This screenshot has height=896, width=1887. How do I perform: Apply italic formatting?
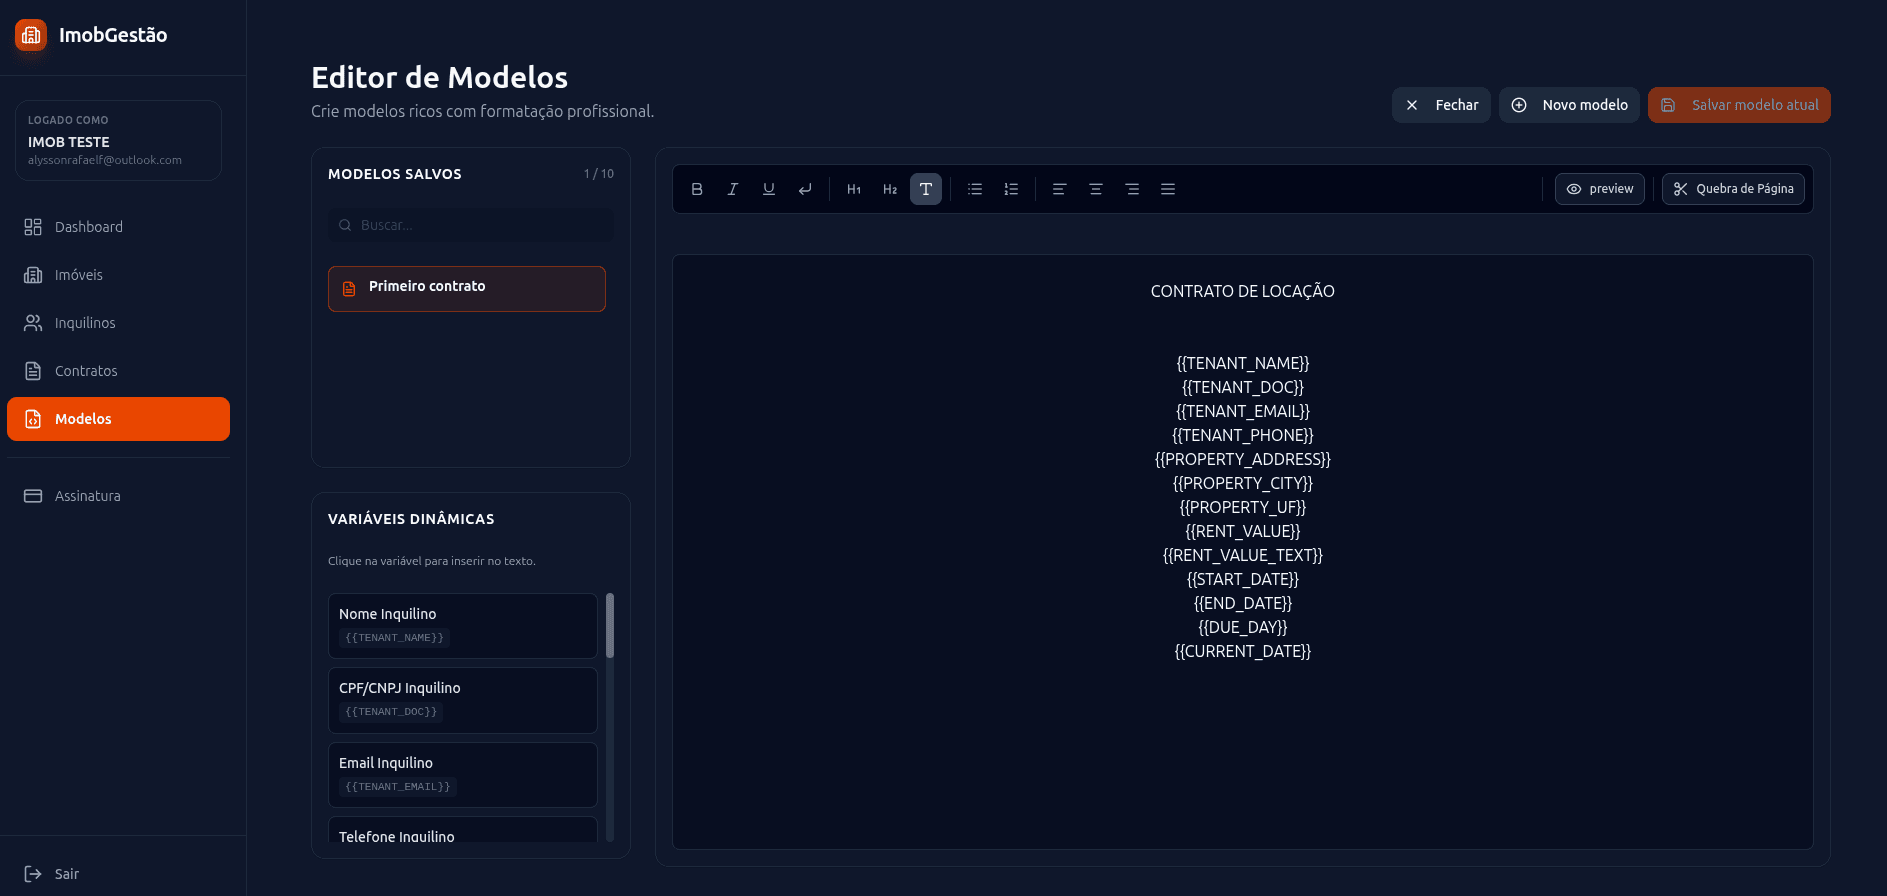[733, 189]
